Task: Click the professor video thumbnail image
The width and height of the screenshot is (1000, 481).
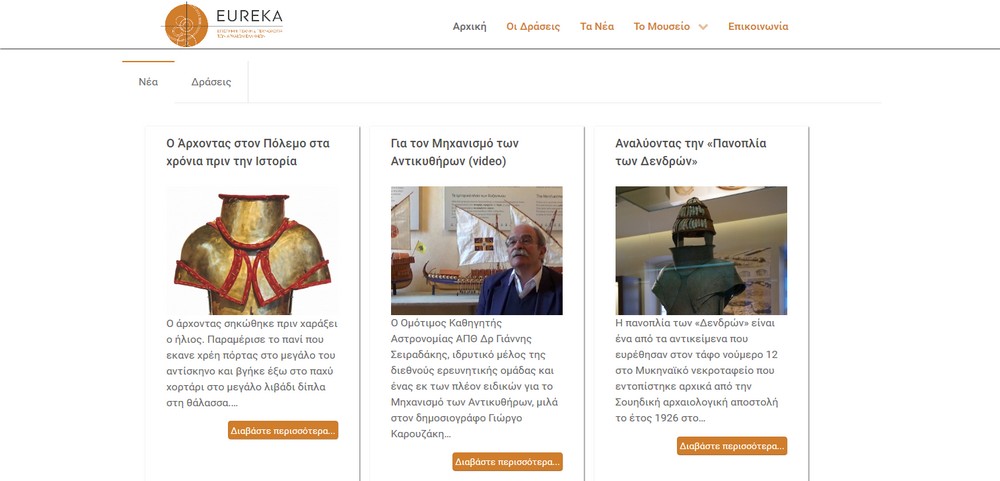Action: [476, 251]
